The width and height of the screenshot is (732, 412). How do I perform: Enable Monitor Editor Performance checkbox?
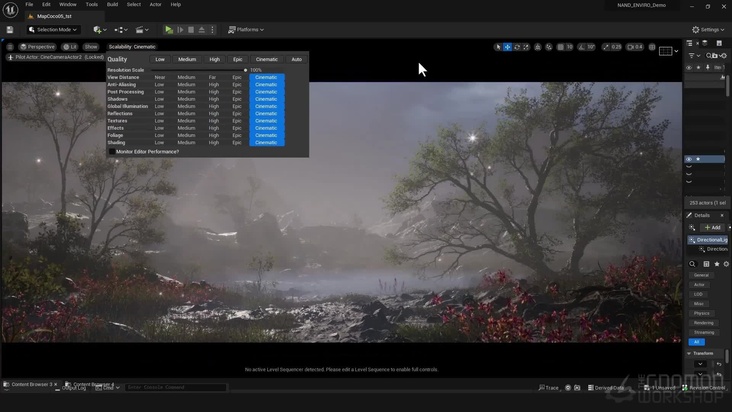pyautogui.click(x=112, y=151)
